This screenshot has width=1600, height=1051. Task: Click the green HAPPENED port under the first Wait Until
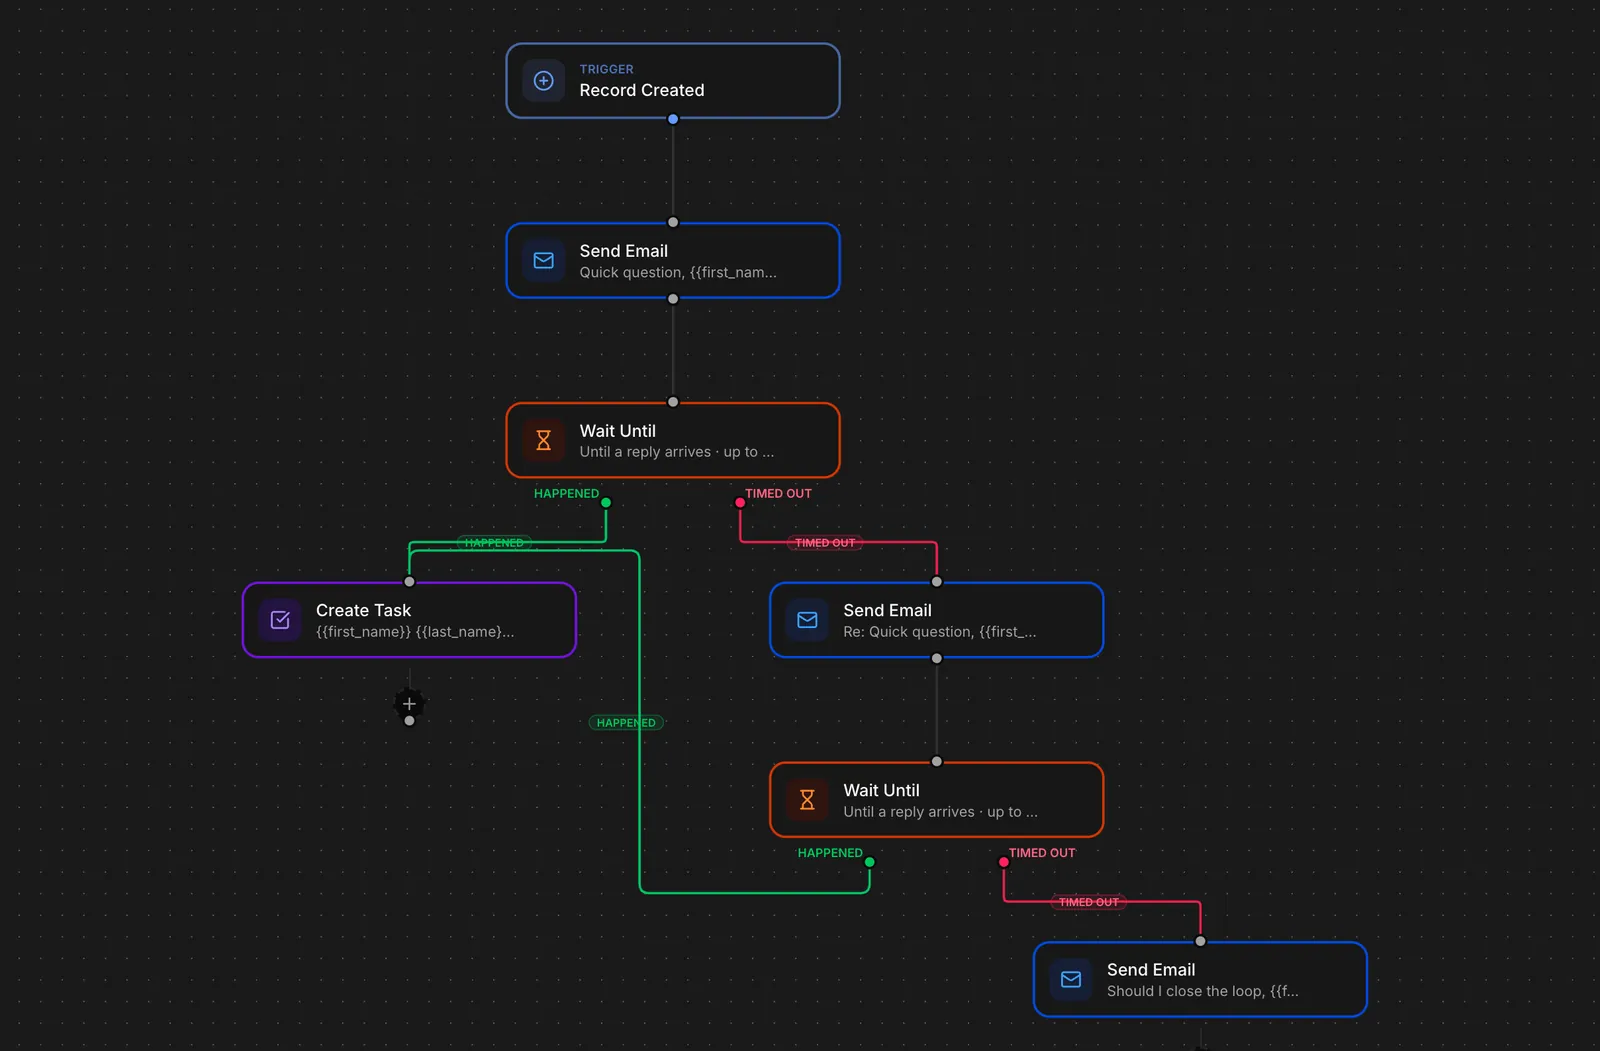click(x=606, y=503)
